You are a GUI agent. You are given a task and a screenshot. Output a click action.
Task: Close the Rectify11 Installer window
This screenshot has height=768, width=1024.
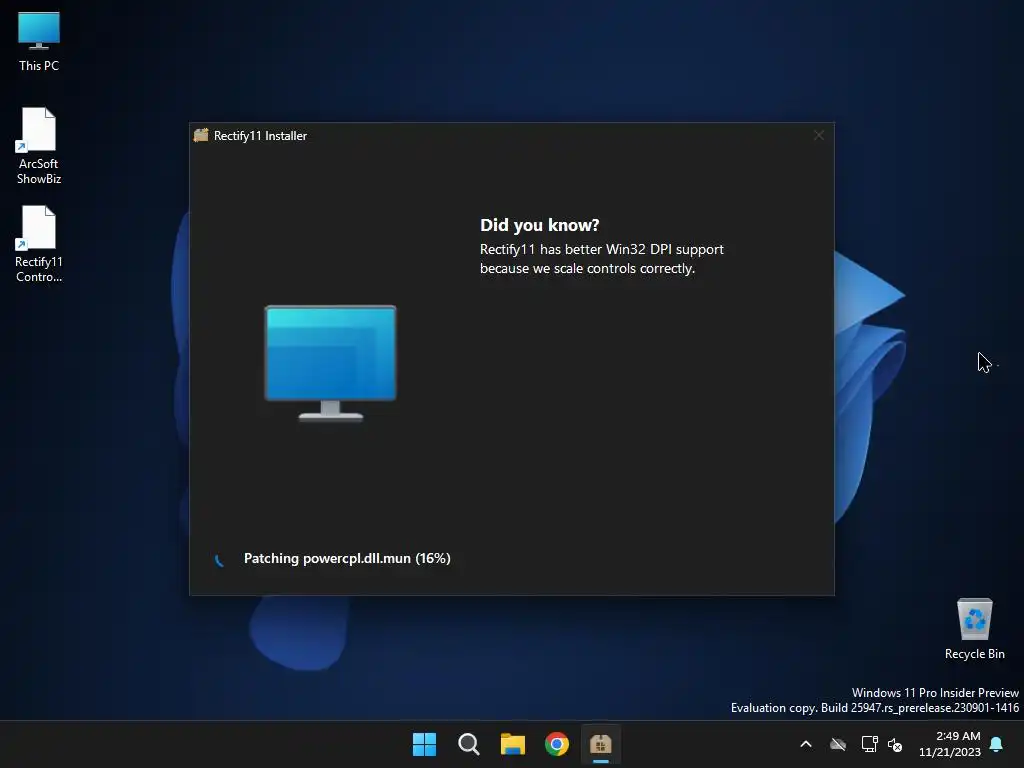(819, 135)
